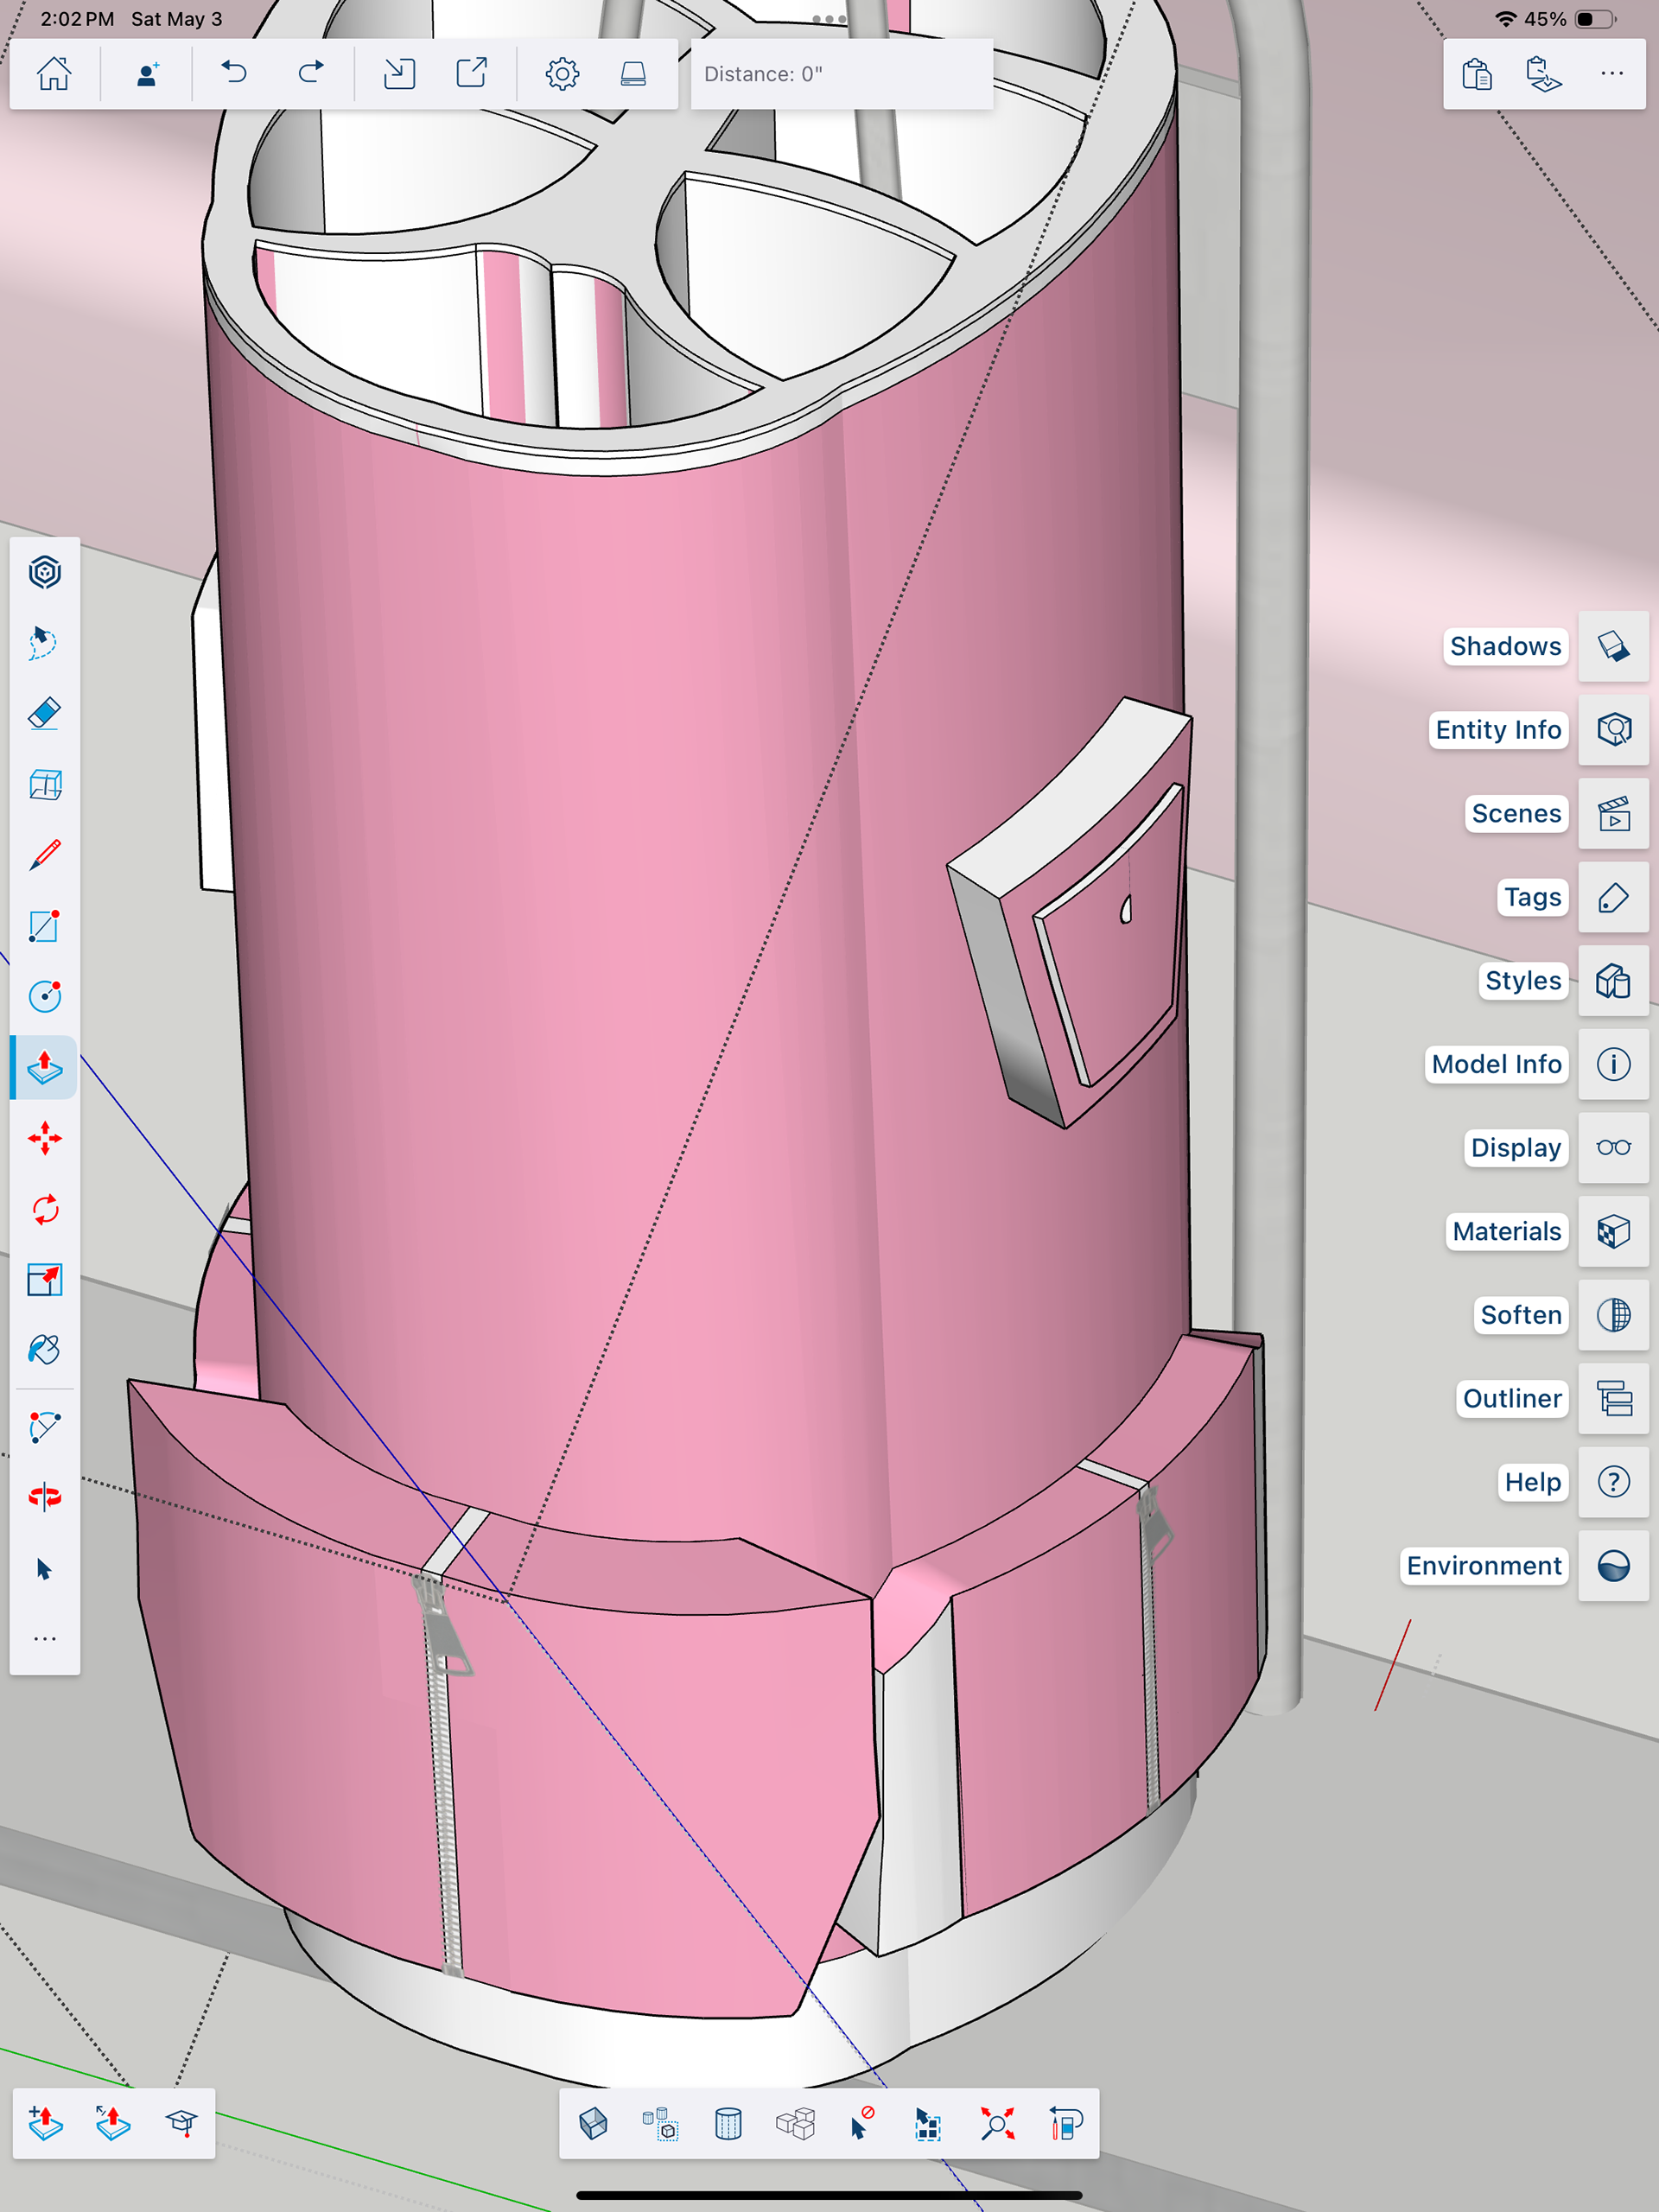Activate the Move tool
Image resolution: width=1659 pixels, height=2212 pixels.
coord(44,1138)
